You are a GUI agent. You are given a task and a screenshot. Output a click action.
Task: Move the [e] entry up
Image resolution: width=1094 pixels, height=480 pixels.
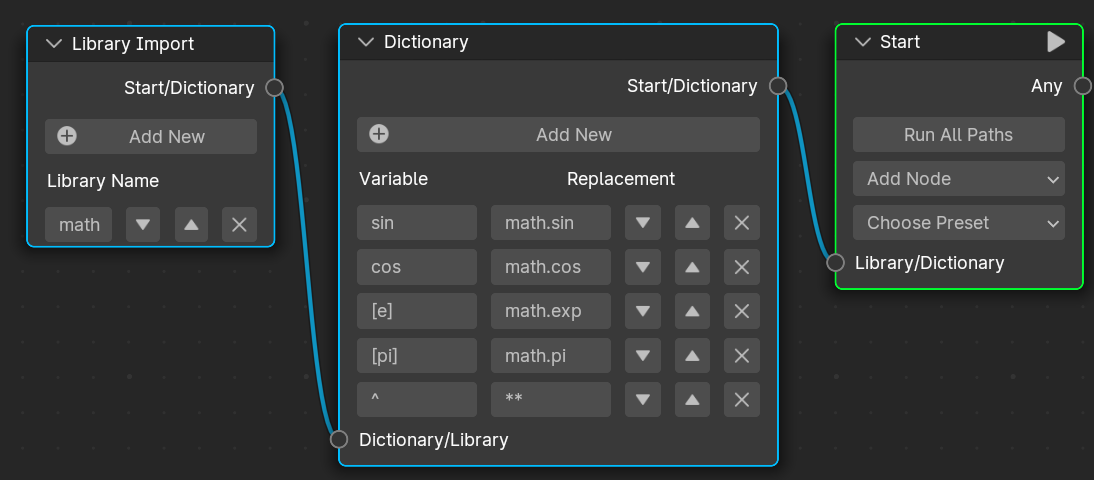(692, 311)
